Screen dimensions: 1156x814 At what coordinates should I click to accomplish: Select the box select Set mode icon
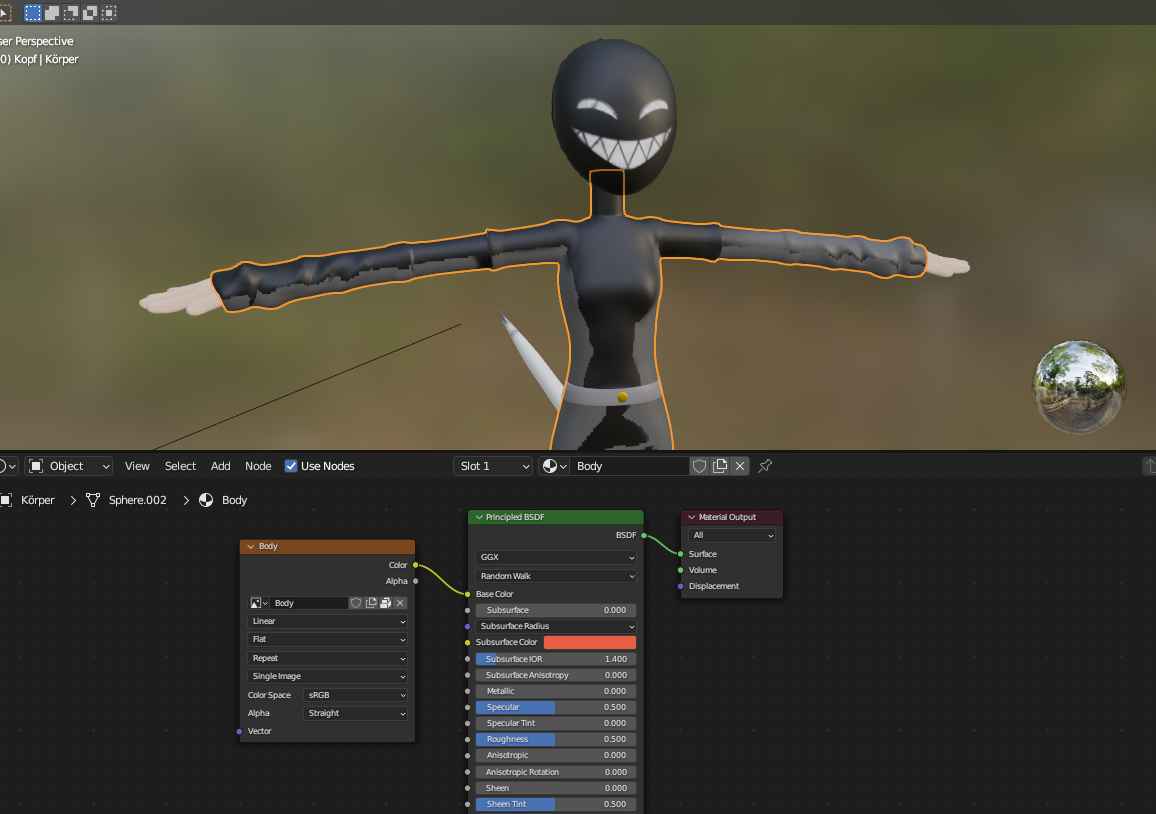coord(33,12)
